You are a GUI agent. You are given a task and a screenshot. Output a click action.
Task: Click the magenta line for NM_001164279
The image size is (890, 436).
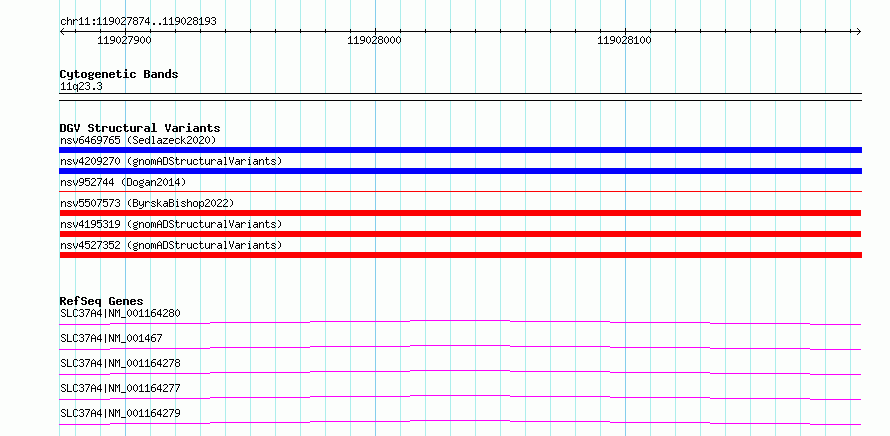click(x=460, y=422)
